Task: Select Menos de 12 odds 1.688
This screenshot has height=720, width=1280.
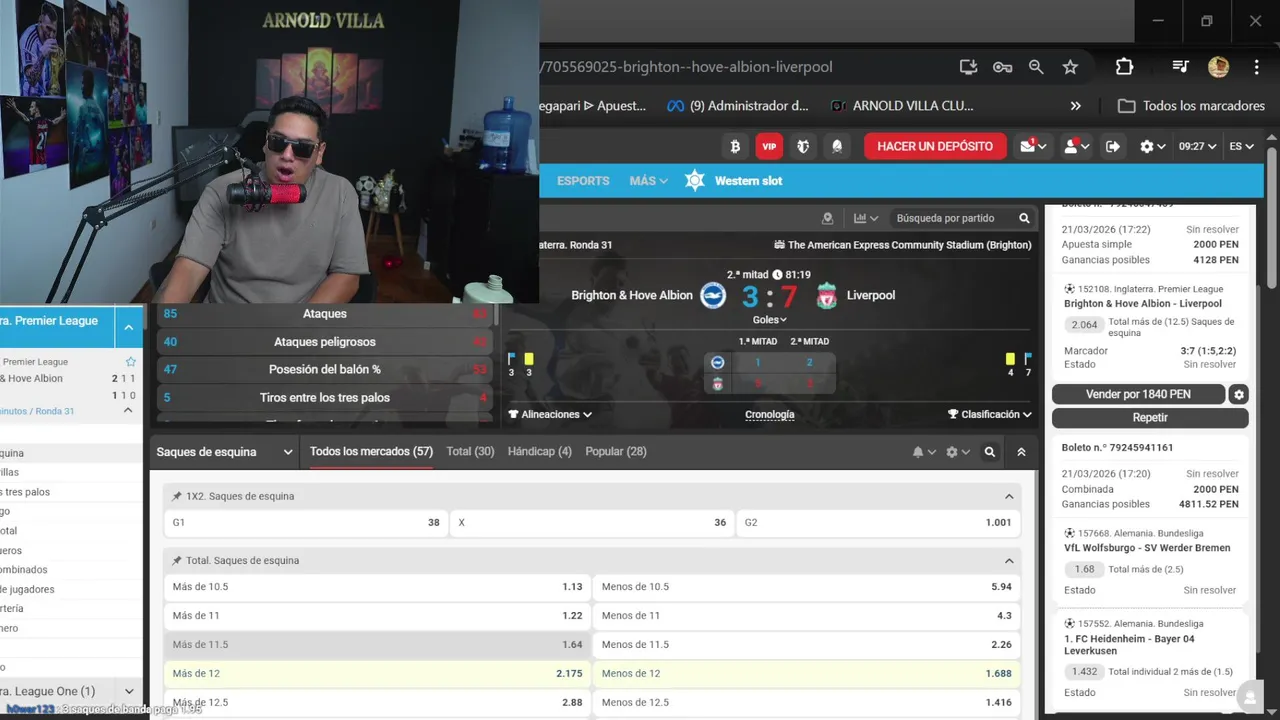Action: pos(806,674)
